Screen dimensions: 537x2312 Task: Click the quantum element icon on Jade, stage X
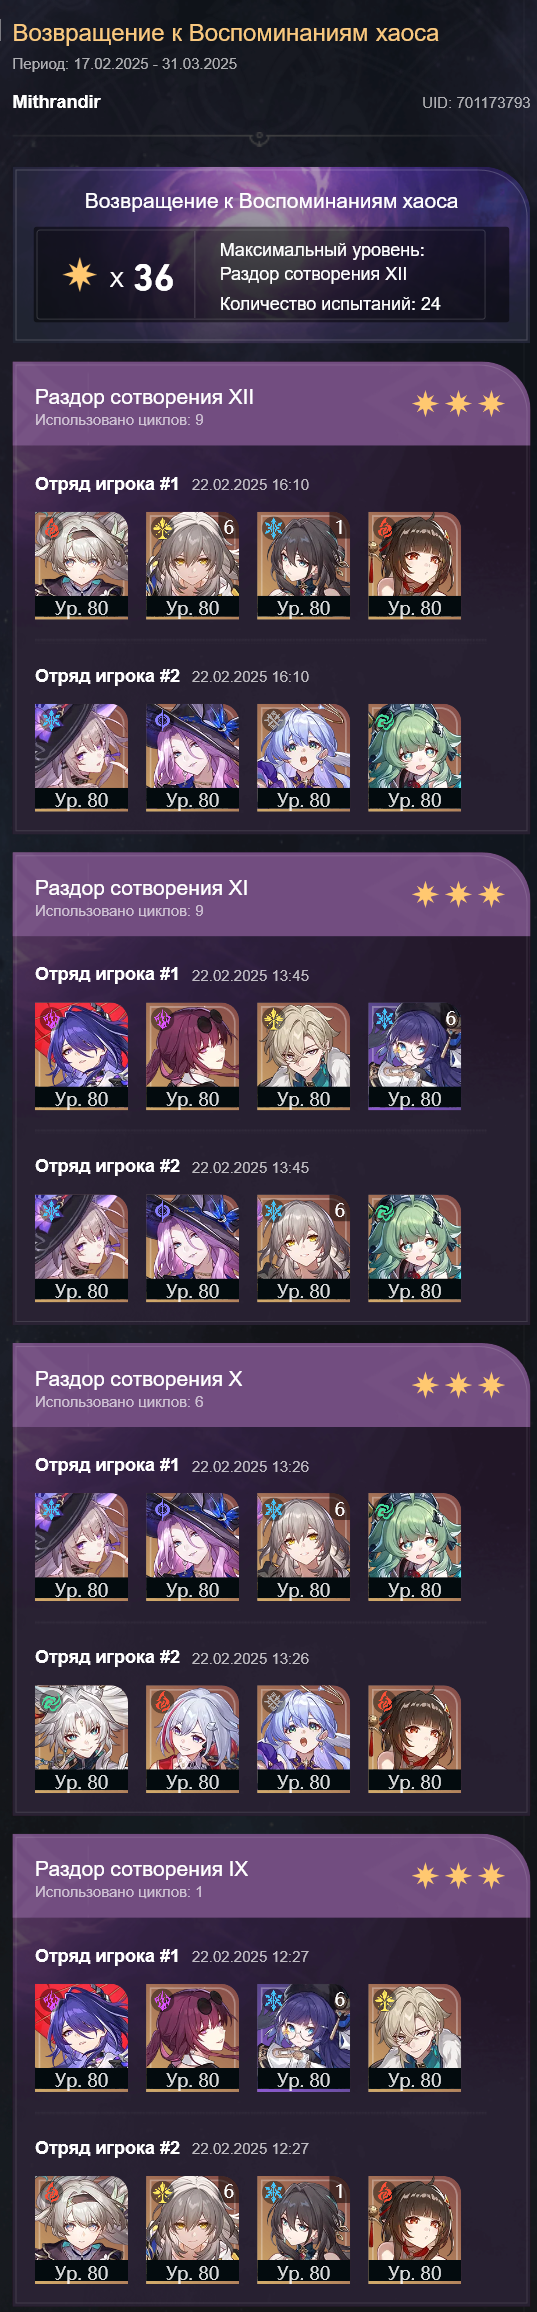point(160,1509)
